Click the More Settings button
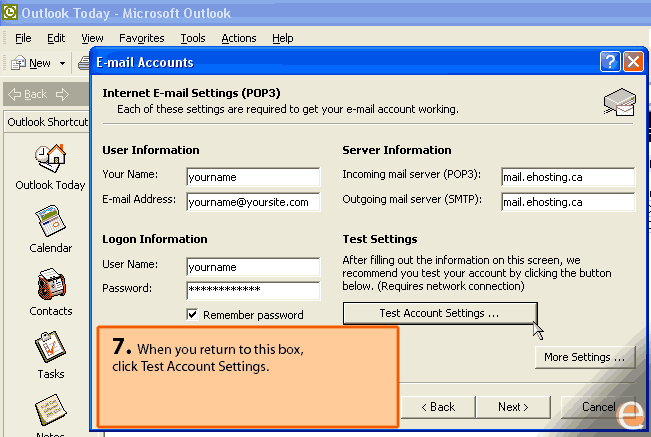651x437 pixels. click(584, 357)
